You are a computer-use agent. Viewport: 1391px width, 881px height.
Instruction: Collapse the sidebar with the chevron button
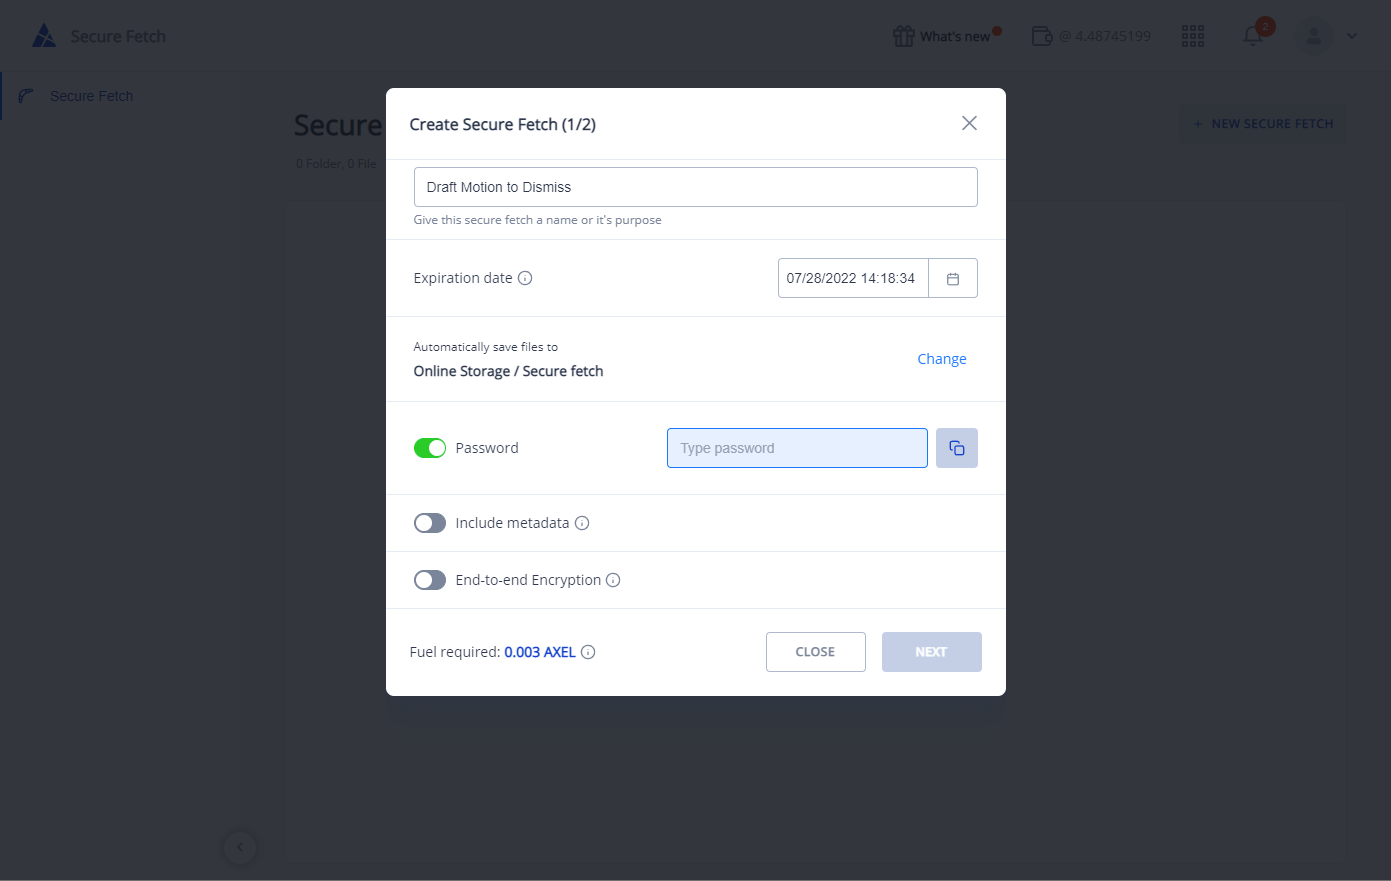point(240,848)
